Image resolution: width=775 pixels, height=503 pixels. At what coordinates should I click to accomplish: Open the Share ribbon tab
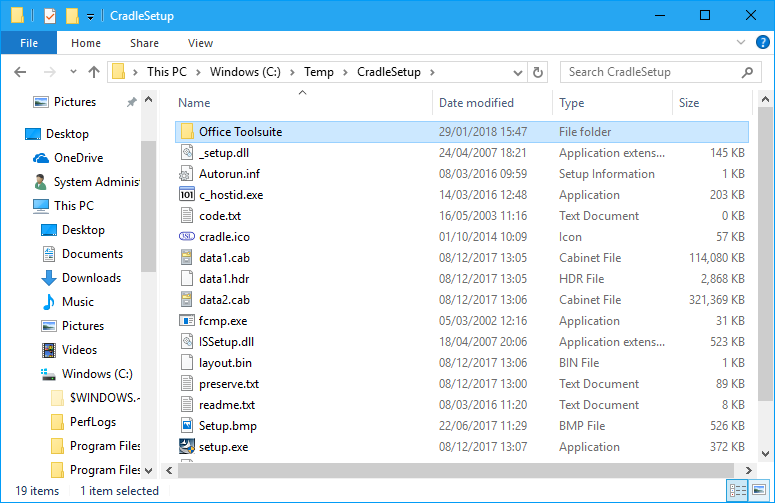pos(144,43)
